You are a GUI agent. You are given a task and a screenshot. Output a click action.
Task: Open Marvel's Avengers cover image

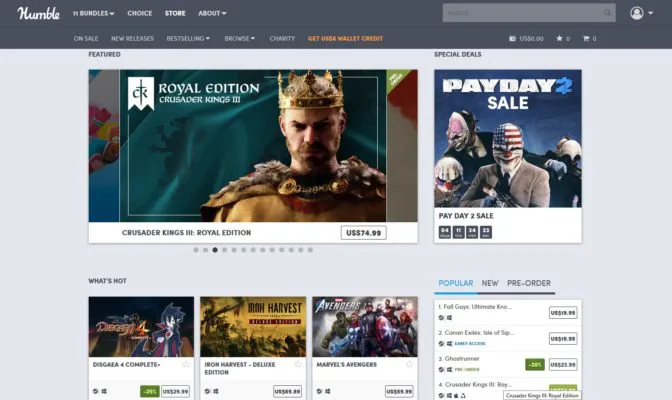click(365, 327)
